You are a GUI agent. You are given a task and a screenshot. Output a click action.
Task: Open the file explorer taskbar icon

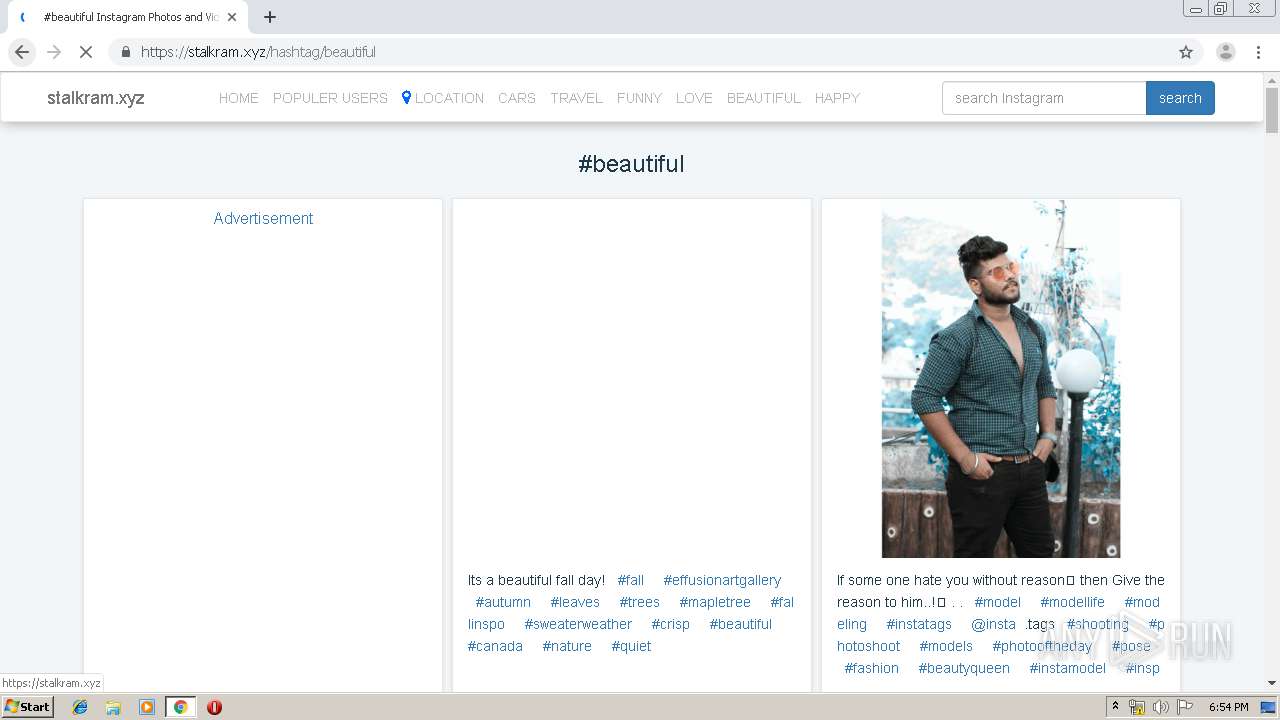pos(113,707)
